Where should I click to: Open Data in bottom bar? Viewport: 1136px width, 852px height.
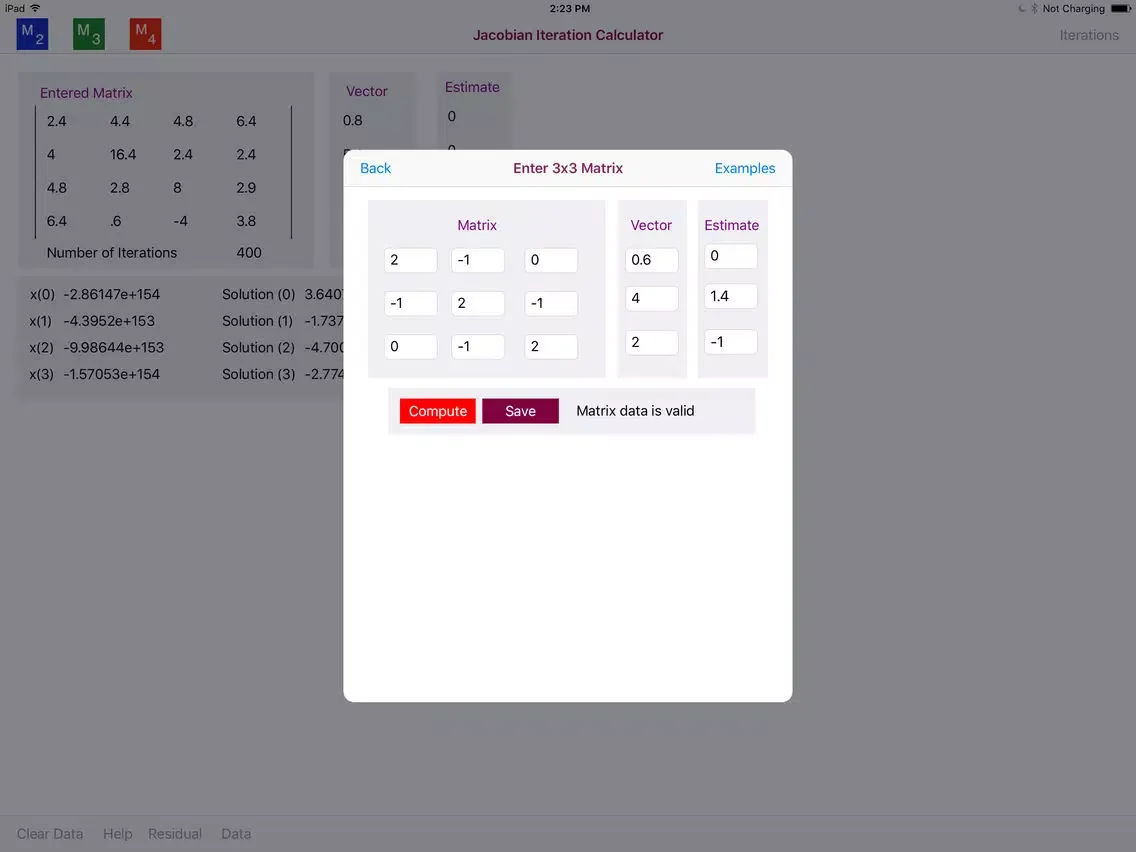click(236, 834)
